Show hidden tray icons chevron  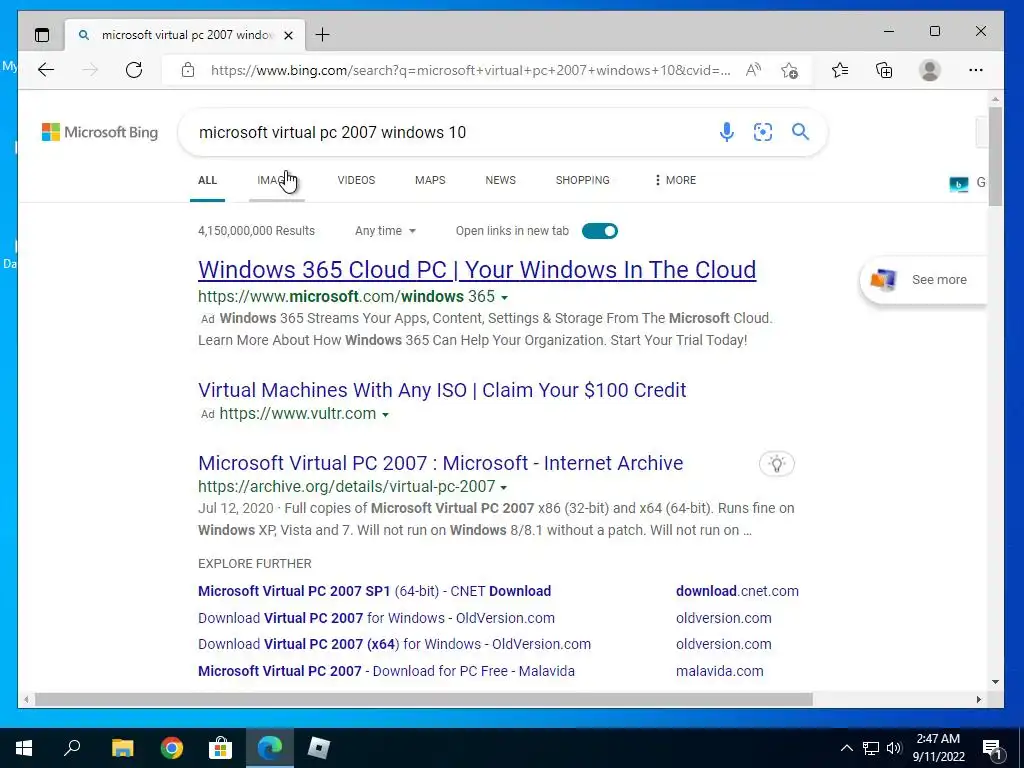pos(846,748)
